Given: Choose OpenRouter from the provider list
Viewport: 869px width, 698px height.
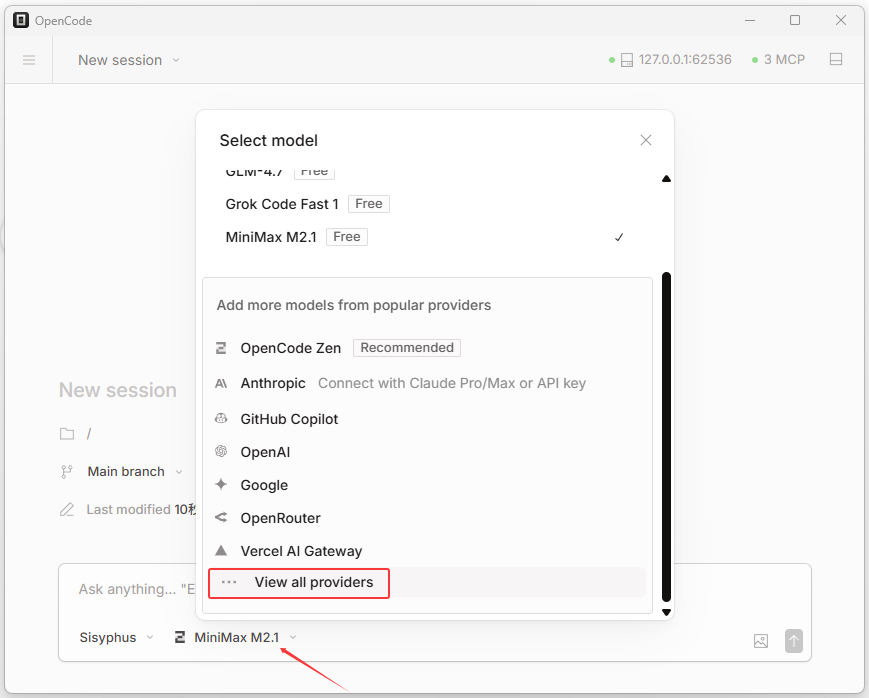Looking at the screenshot, I should point(280,518).
